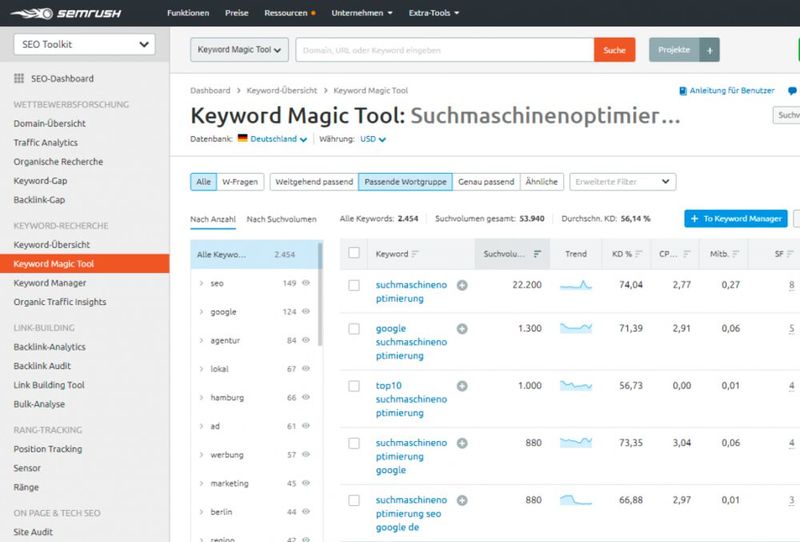
Task: Sort by Mitbewerber column icon
Action: [x=736, y=254]
